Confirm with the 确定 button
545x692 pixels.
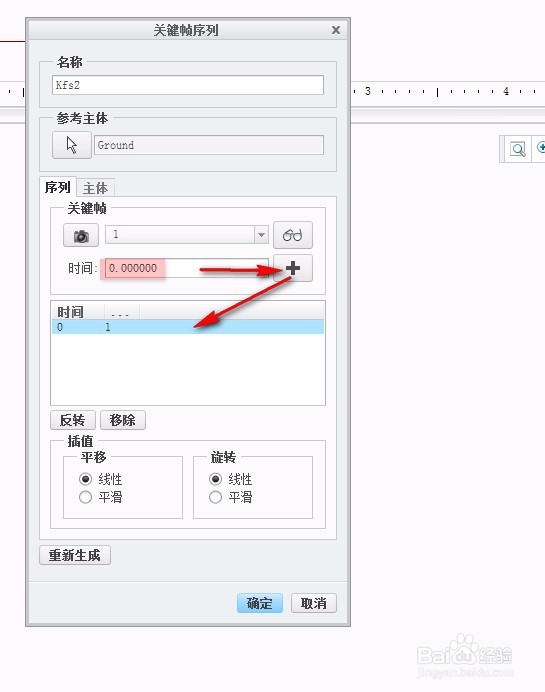259,603
